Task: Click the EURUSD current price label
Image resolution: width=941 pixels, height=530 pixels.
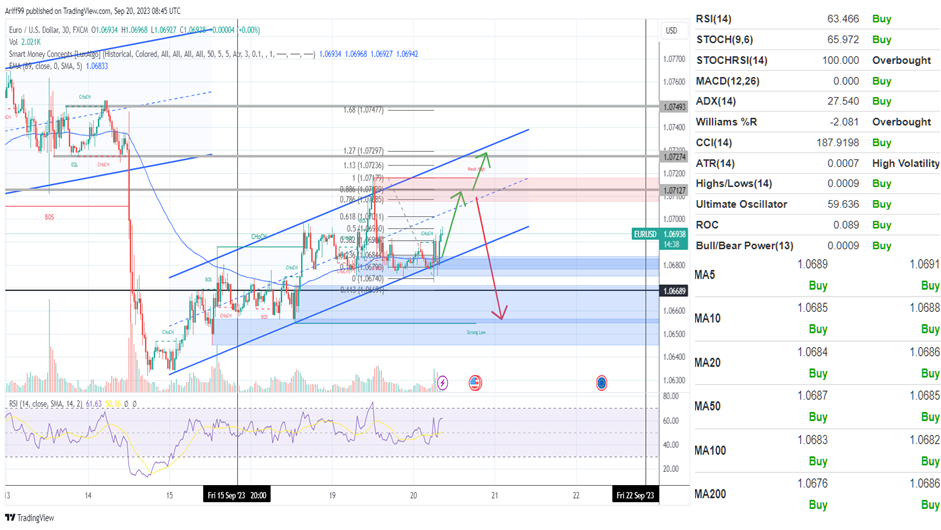Action: (646, 234)
